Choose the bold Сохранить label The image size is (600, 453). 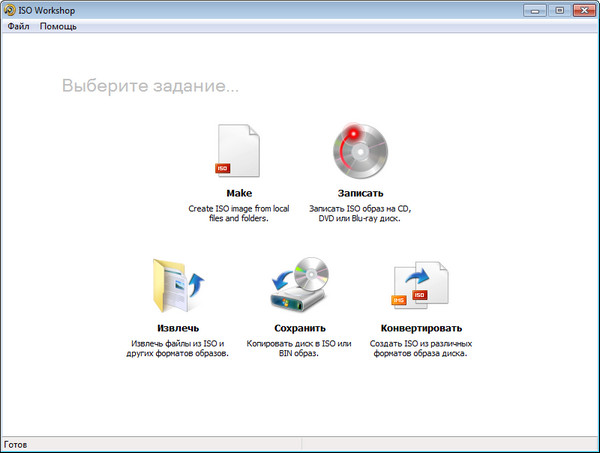300,328
